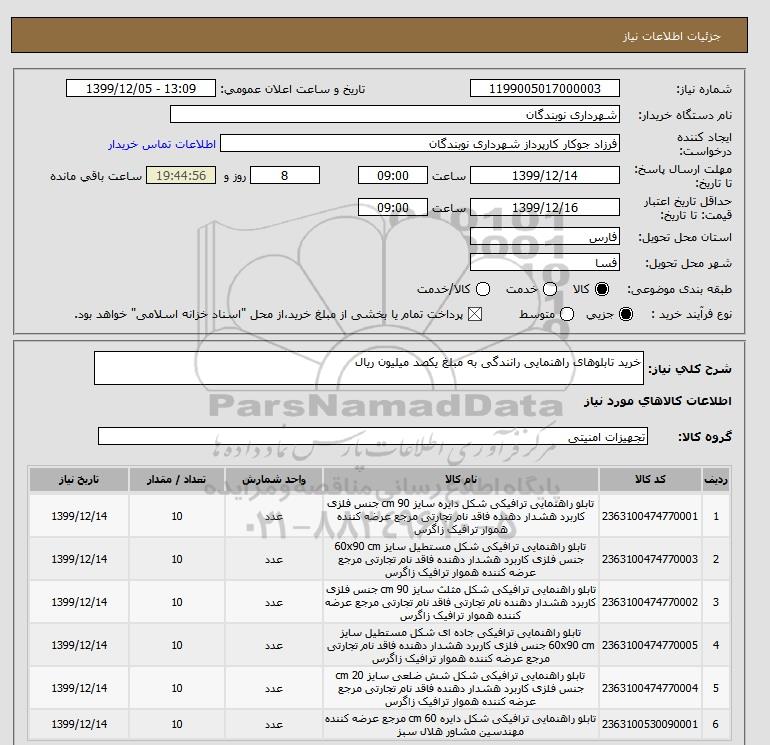Click row 5 item name hexagonal 20 cm sign
This screenshot has width=770, height=745.
tap(461, 688)
